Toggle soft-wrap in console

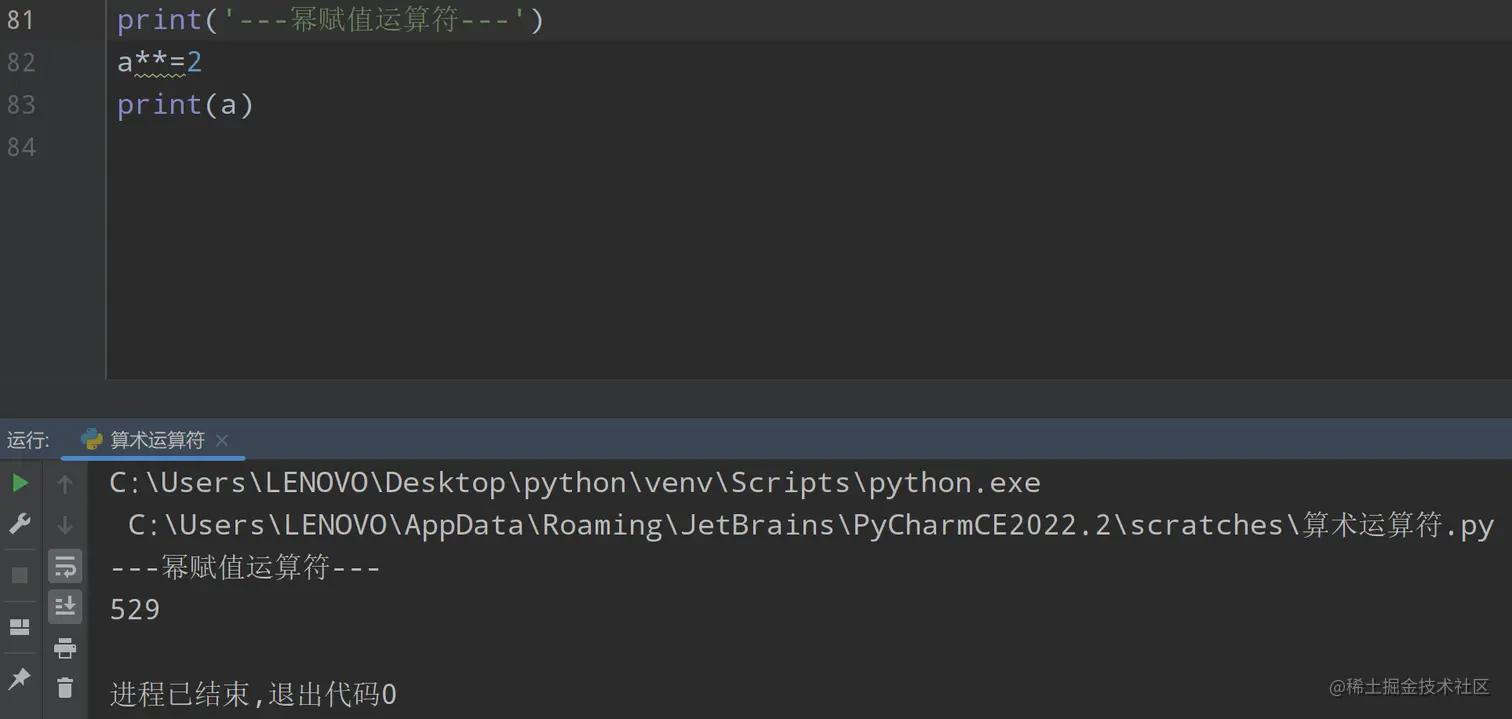[65, 567]
